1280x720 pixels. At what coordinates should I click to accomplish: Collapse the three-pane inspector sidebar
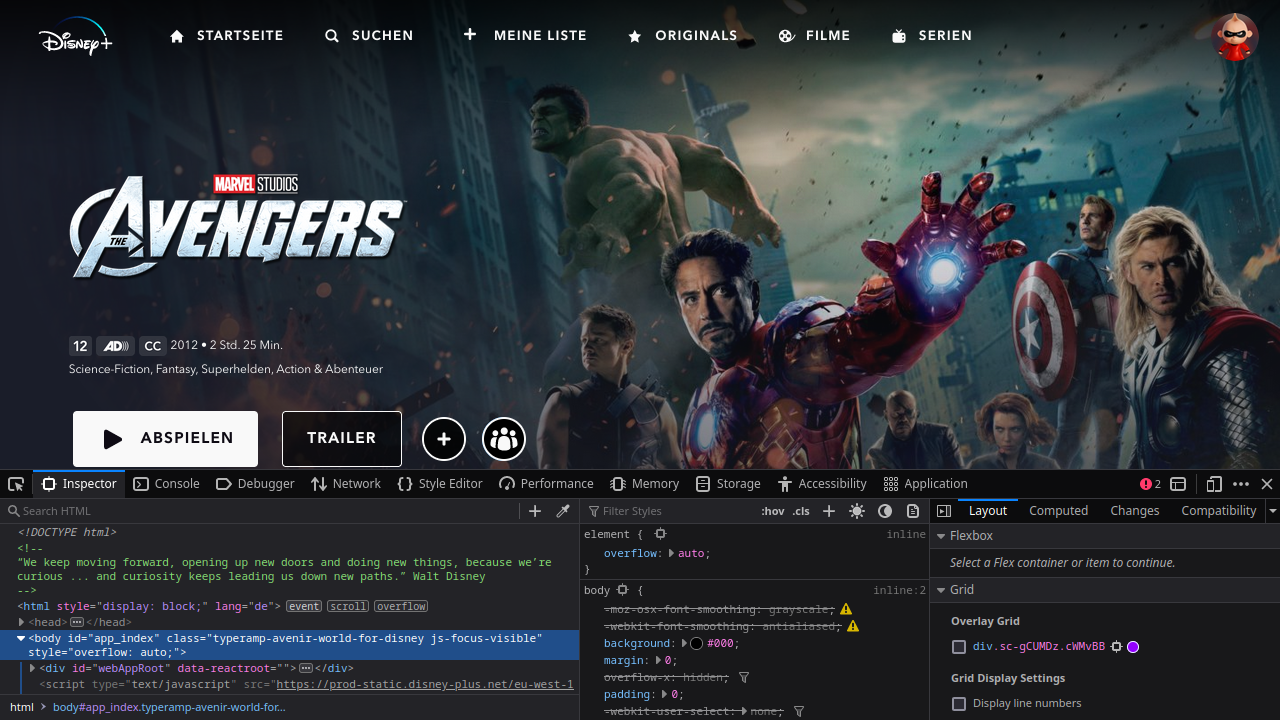point(943,511)
